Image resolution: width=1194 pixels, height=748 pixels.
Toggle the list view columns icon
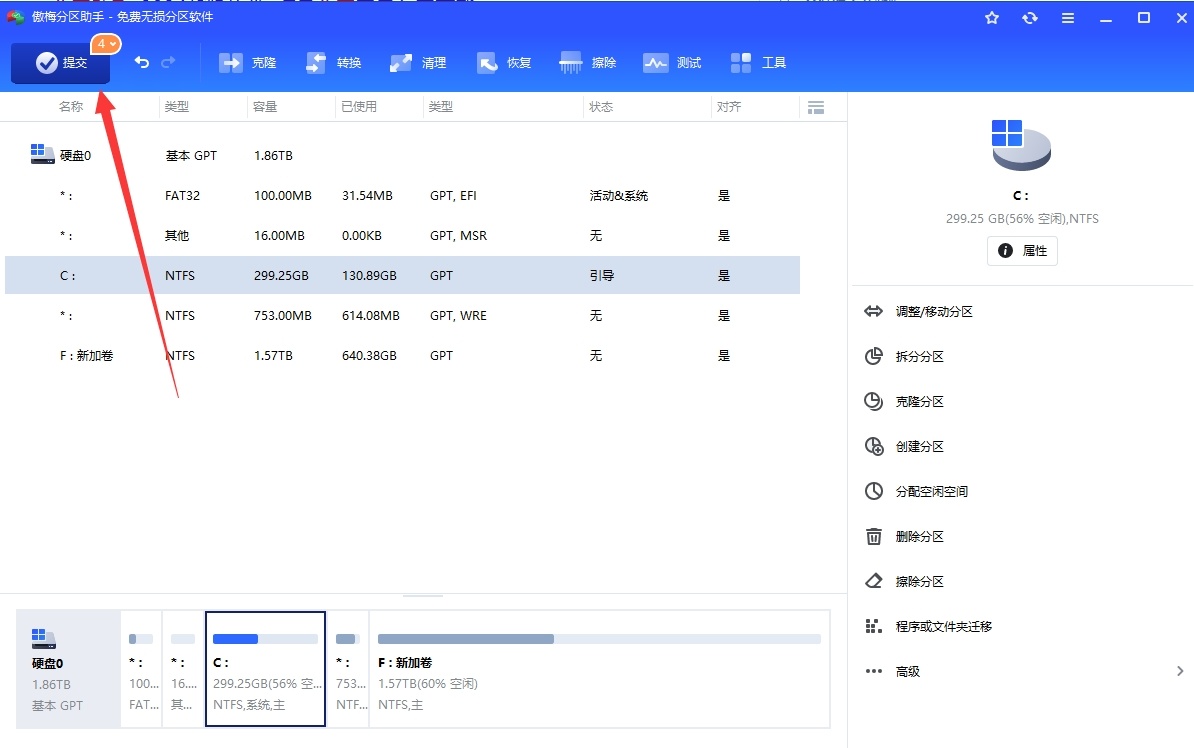[x=816, y=107]
